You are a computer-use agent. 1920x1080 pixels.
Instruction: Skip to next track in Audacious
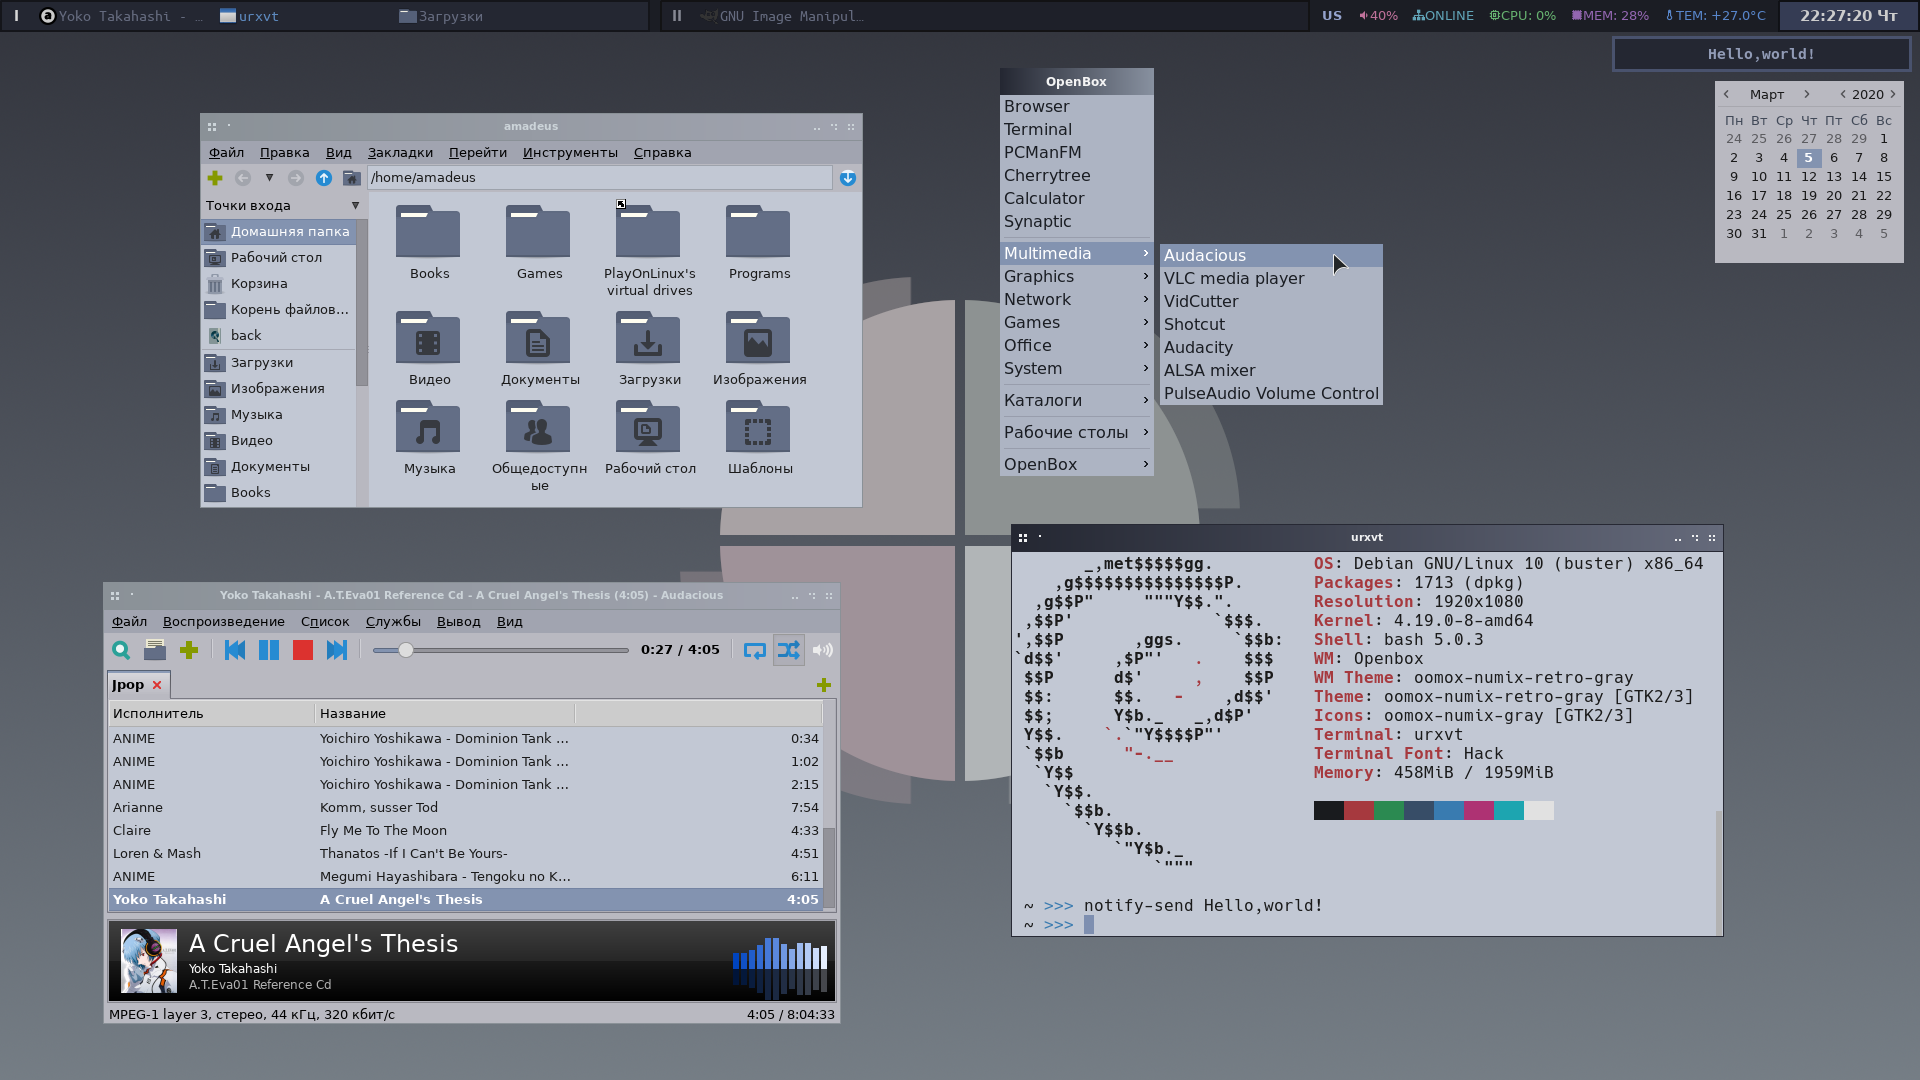[x=337, y=650]
